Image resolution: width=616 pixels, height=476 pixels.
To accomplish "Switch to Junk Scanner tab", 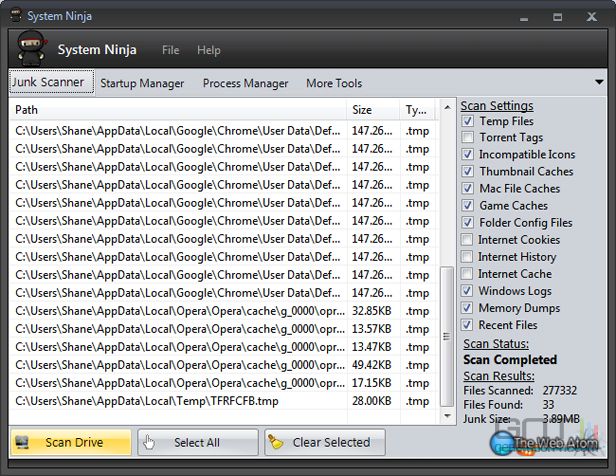I will coord(51,82).
